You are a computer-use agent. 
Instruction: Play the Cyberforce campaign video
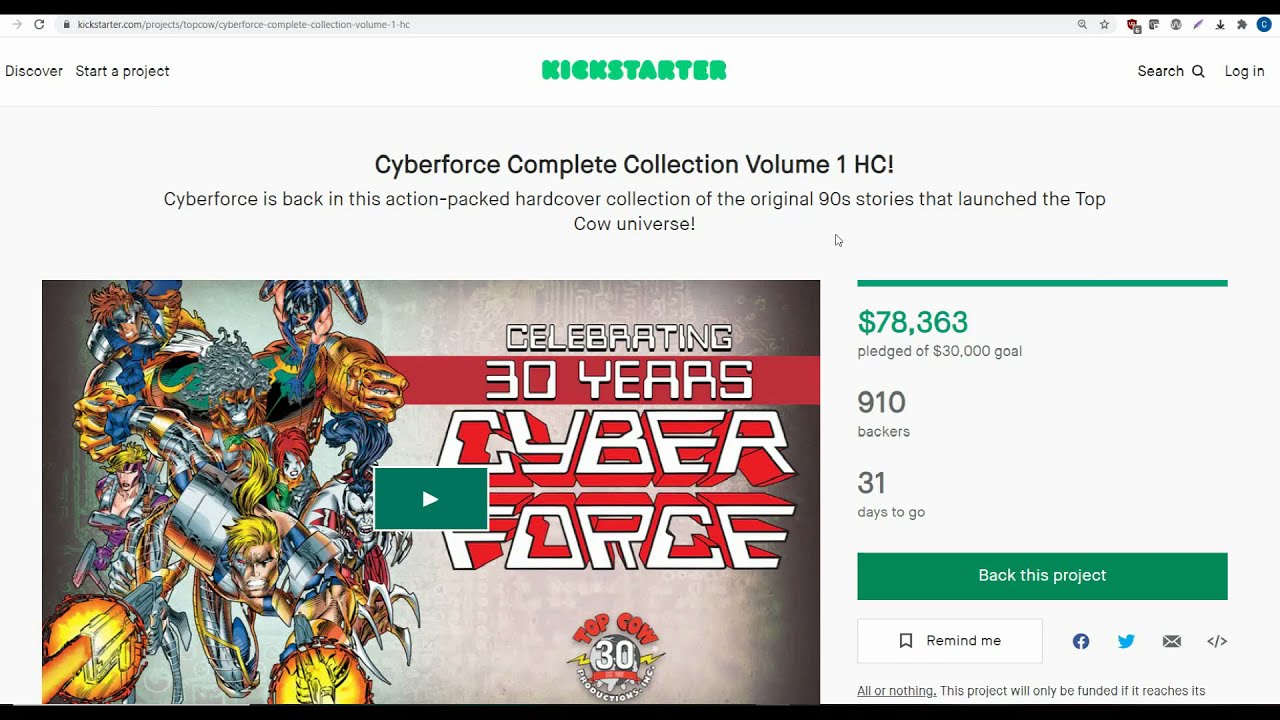click(430, 499)
